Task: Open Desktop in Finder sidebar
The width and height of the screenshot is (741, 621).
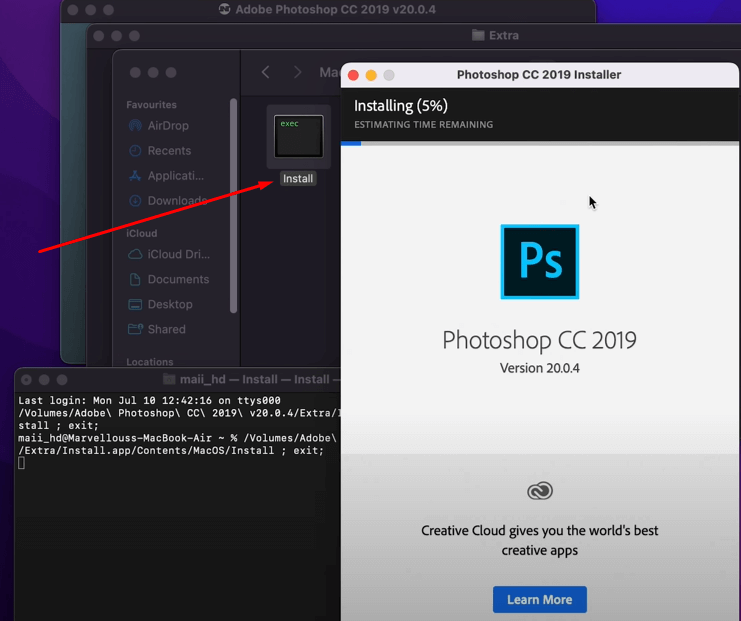Action: 160,304
